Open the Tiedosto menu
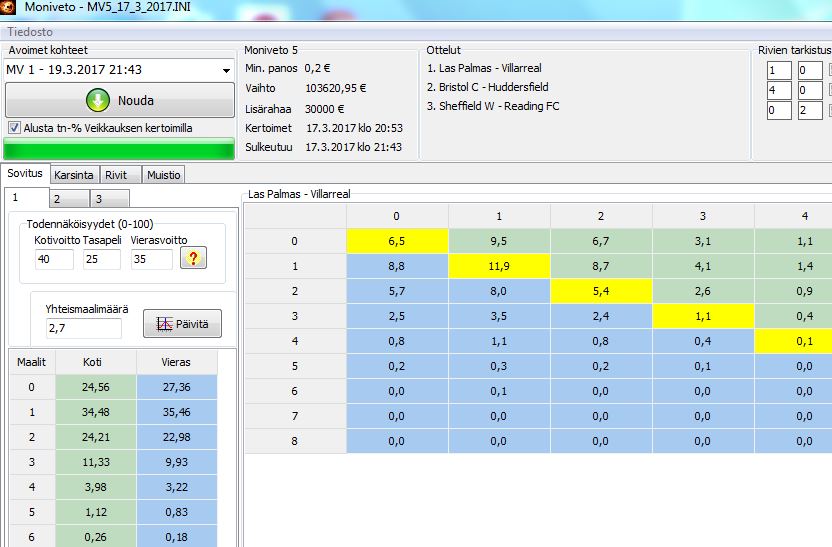832x547 pixels. [x=30, y=32]
